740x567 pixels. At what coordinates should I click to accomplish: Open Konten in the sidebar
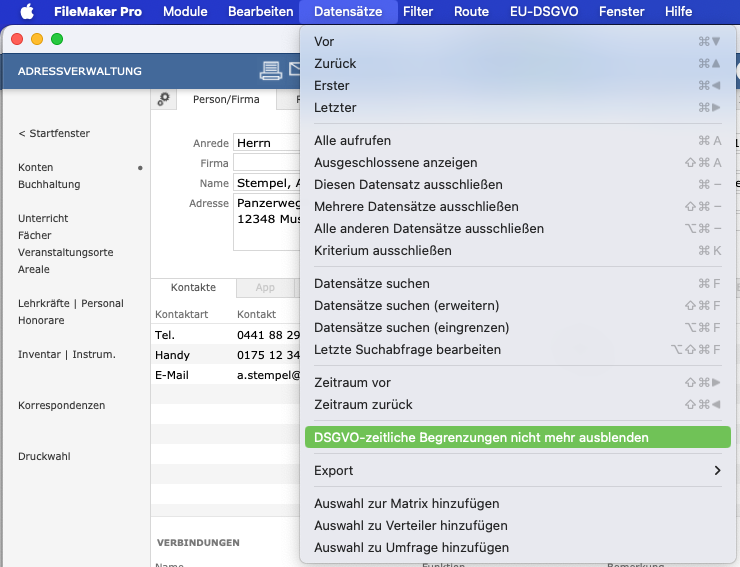coord(35,168)
